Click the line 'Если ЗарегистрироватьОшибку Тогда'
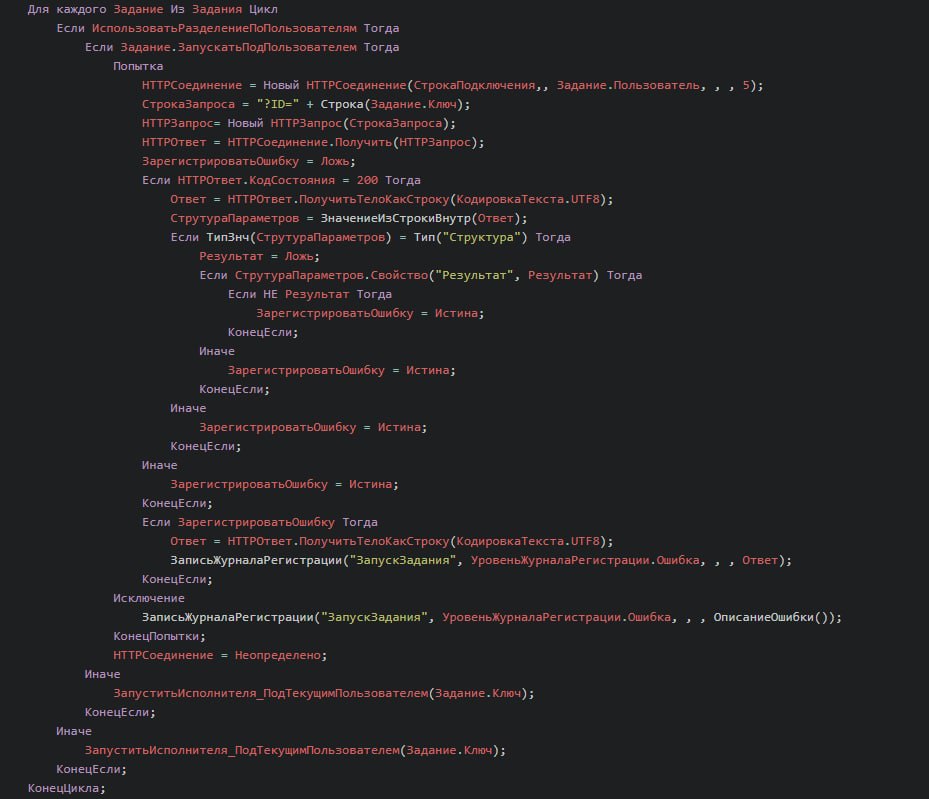 260,522
